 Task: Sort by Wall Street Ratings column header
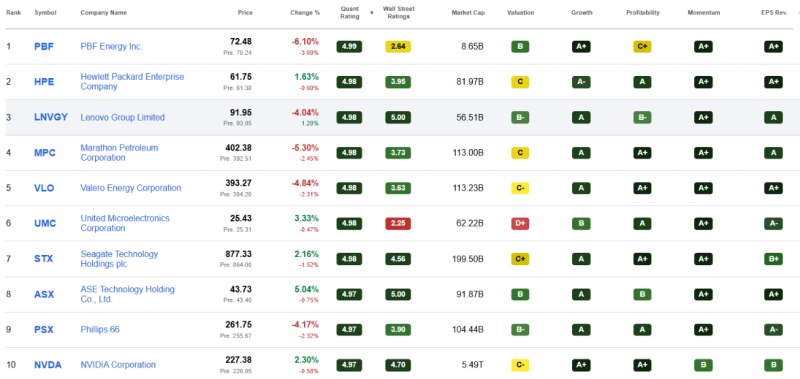pos(398,13)
